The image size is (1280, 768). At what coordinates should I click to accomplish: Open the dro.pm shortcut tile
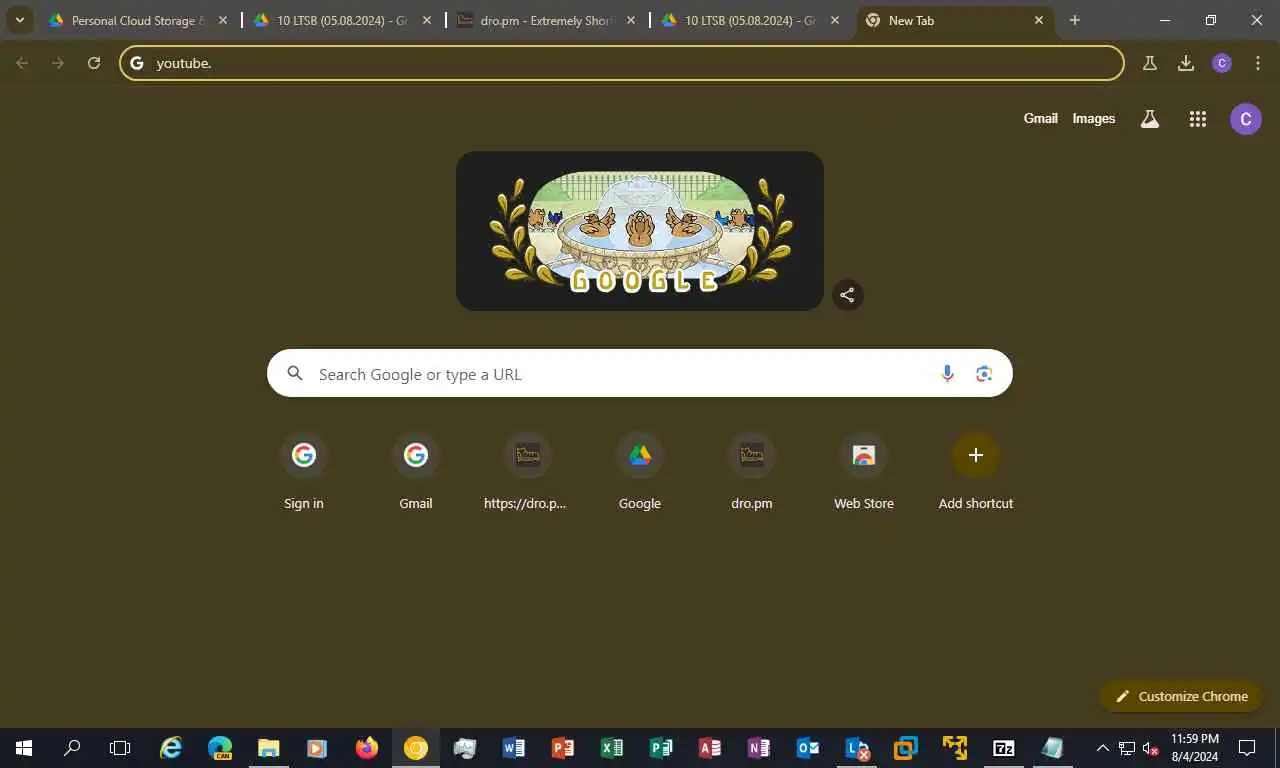point(752,472)
